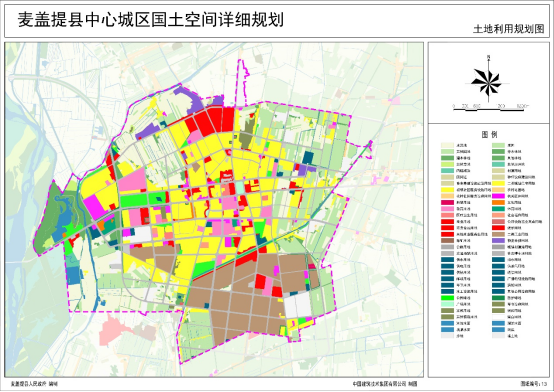This screenshot has width=554, height=392.
Task: Click the 图例 legend heading
Action: (x=489, y=134)
